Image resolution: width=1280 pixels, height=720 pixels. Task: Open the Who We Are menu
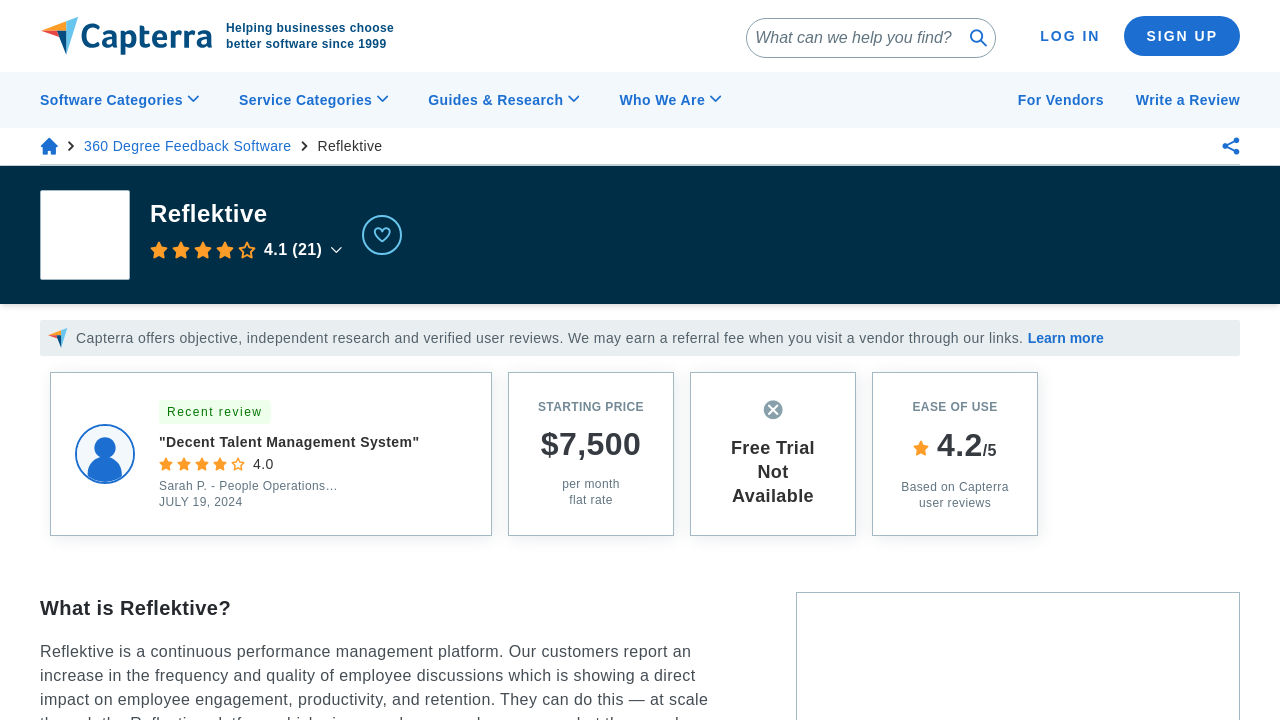[670, 100]
